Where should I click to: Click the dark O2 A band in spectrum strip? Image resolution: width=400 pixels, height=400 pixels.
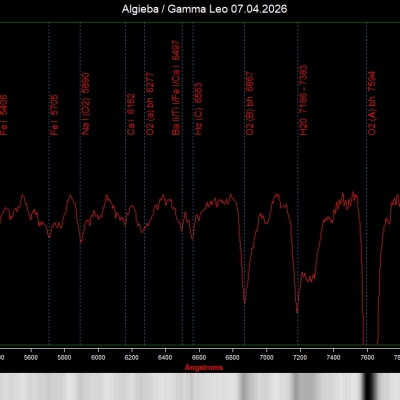coord(370,387)
